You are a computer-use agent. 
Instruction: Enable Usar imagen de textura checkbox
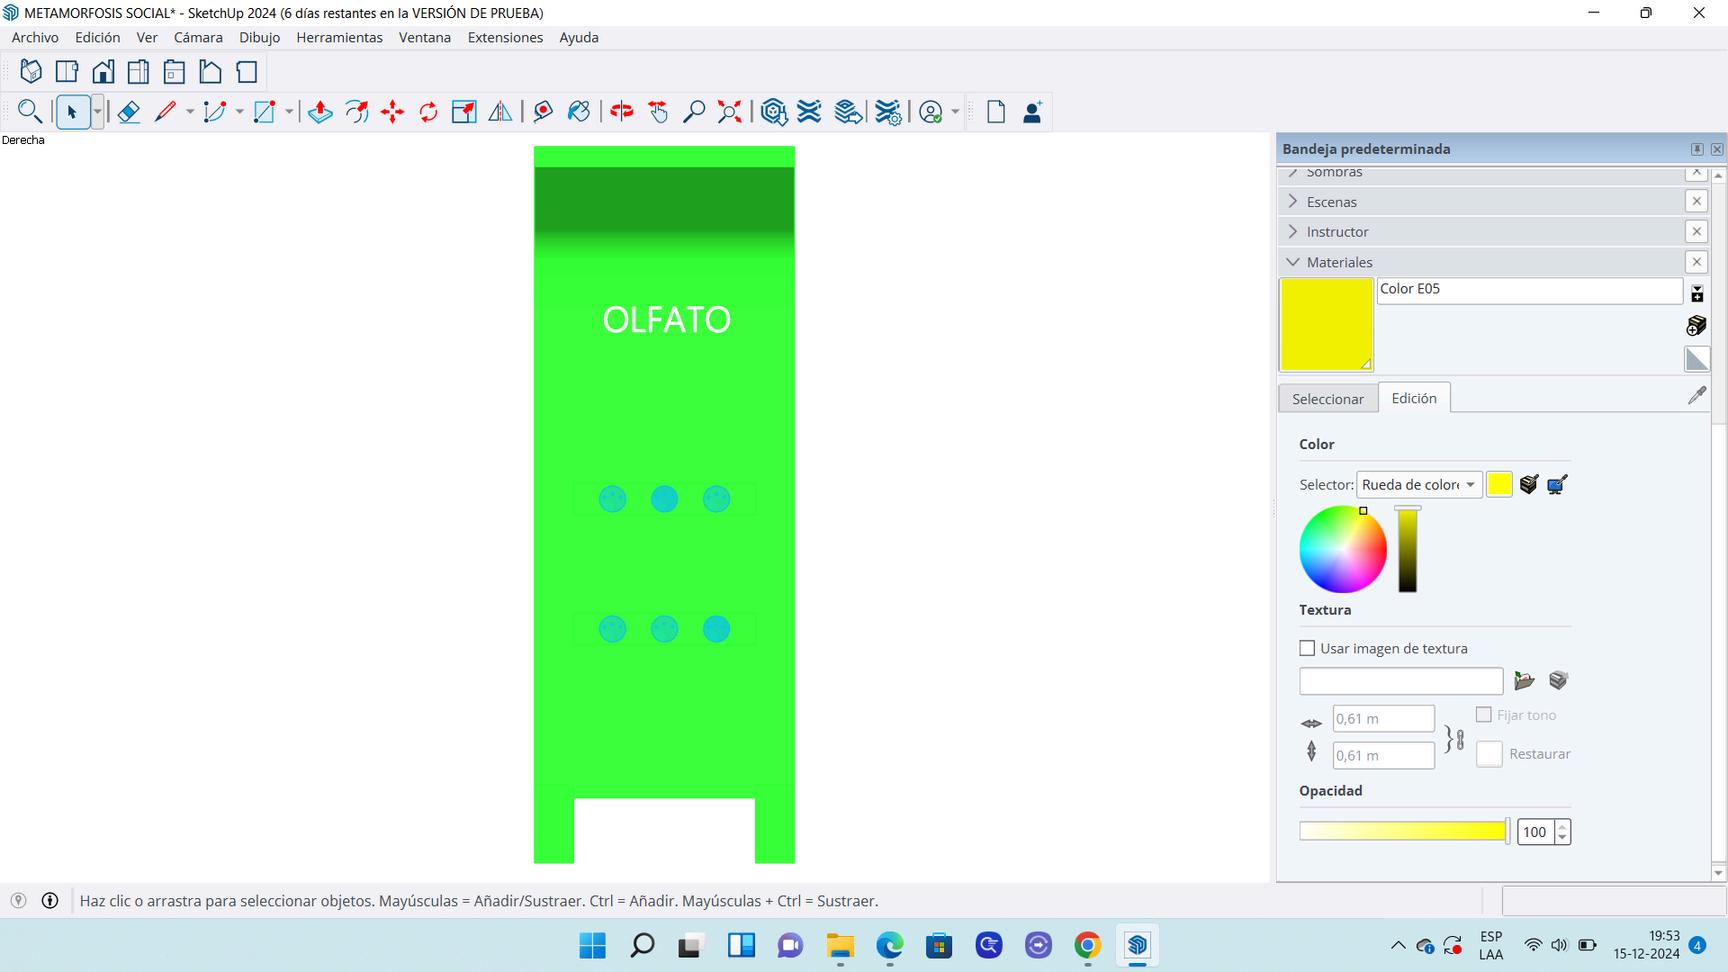(x=1307, y=648)
